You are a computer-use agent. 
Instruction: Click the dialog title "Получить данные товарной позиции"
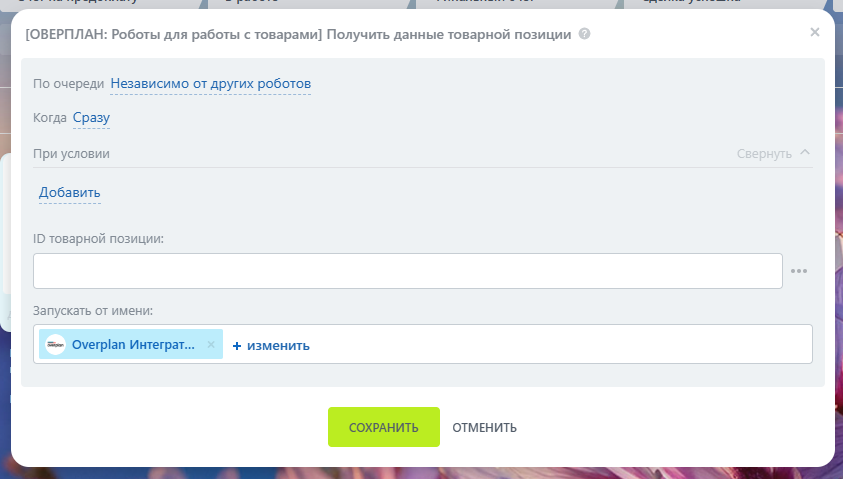point(448,34)
